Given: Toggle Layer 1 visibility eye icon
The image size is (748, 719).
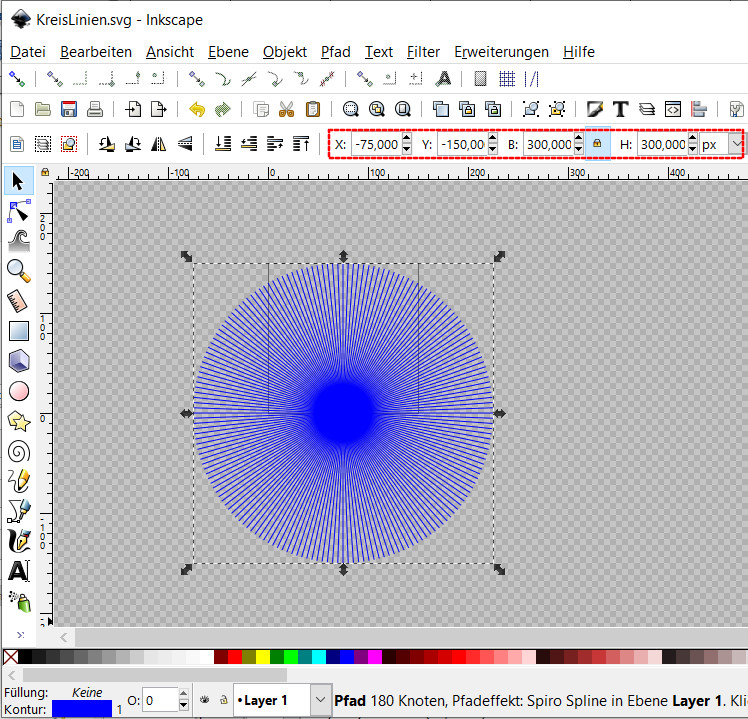Looking at the screenshot, I should click(x=204, y=700).
